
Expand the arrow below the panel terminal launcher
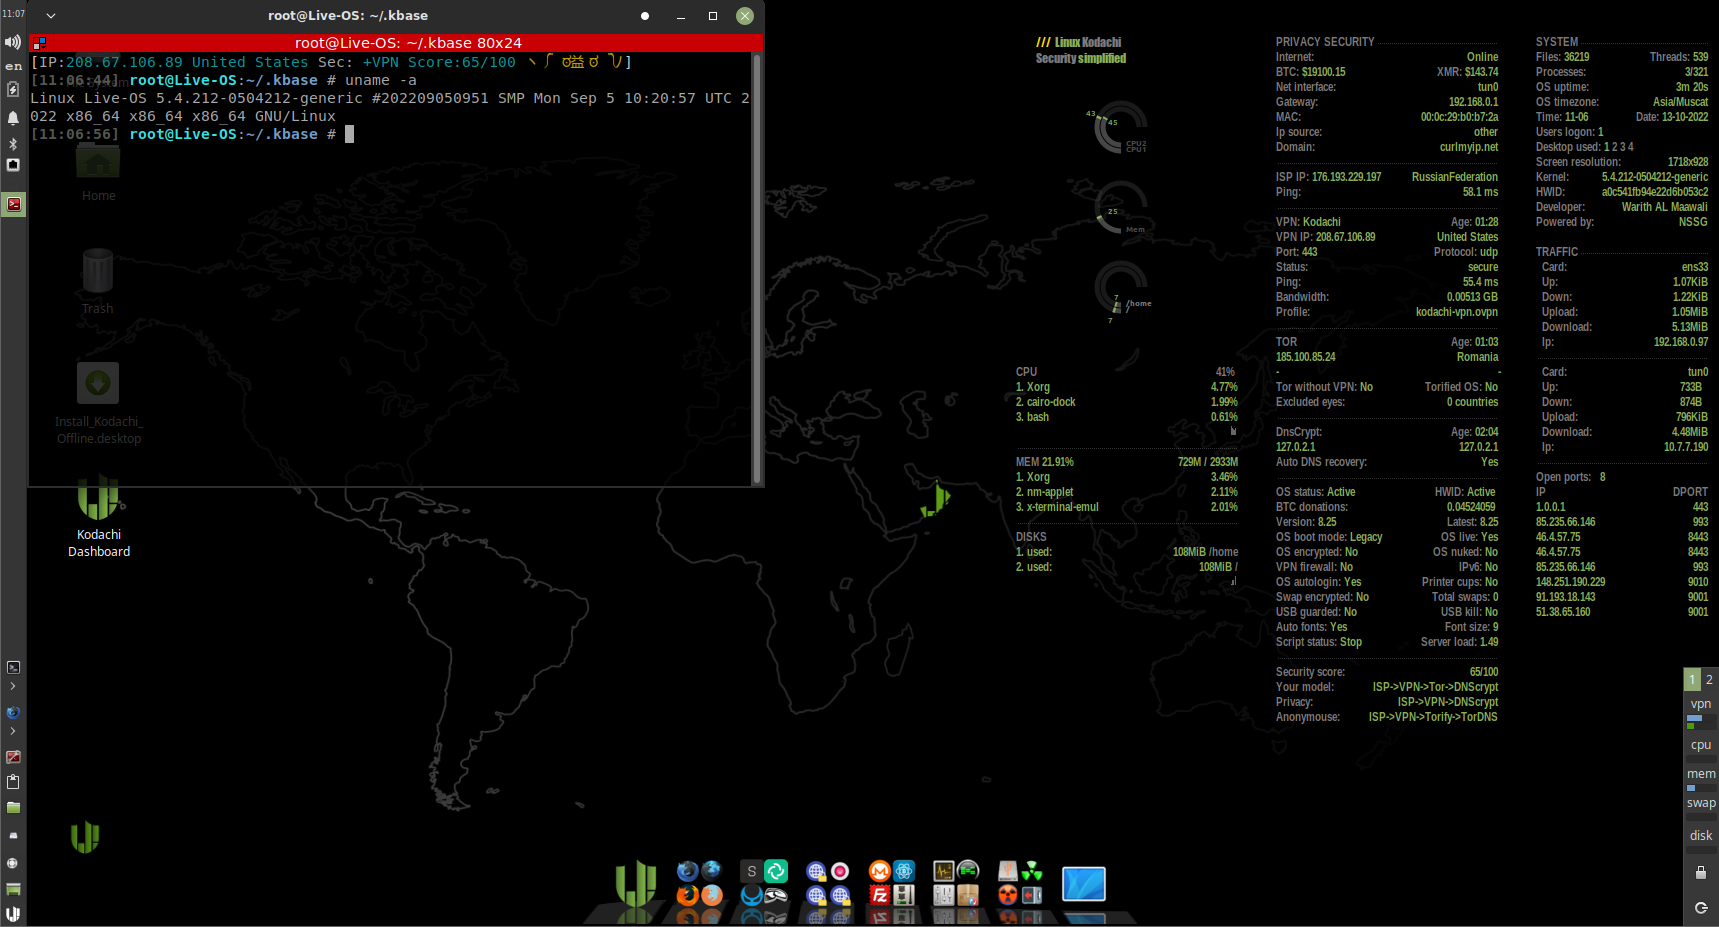point(13,686)
